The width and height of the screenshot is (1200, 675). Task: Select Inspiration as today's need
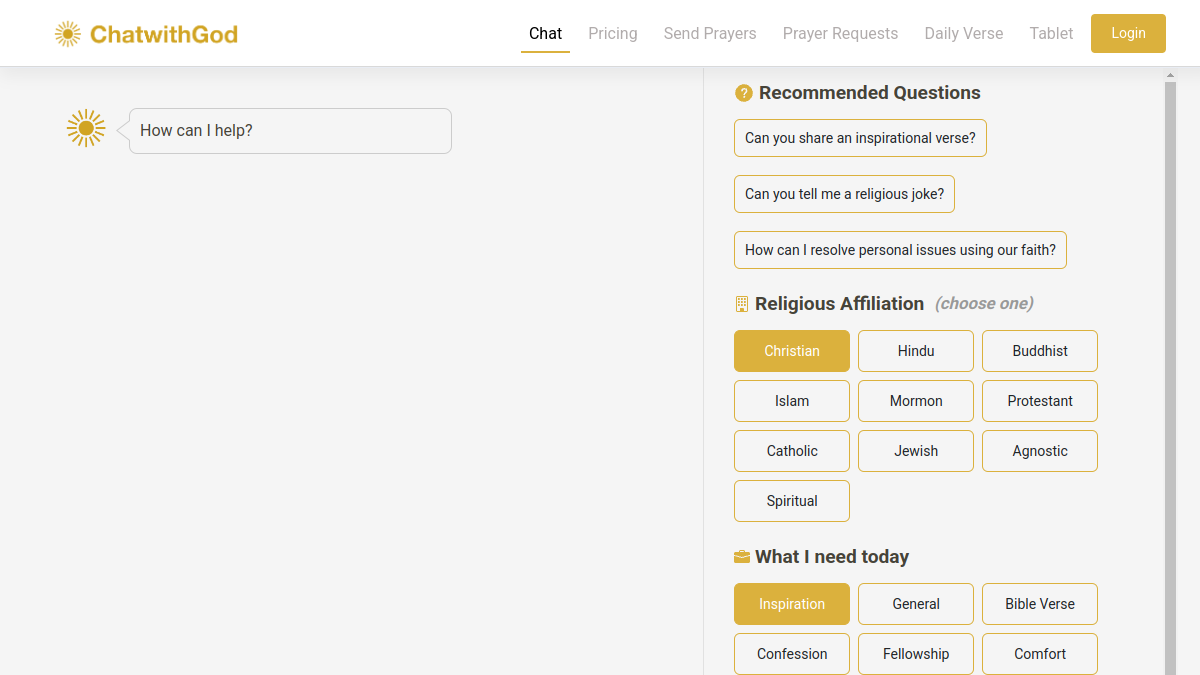[792, 604]
